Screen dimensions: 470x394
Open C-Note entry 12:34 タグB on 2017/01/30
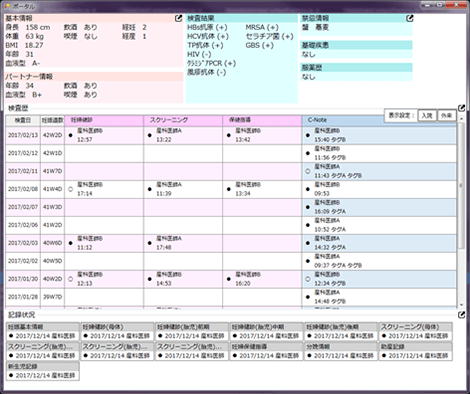pos(379,279)
